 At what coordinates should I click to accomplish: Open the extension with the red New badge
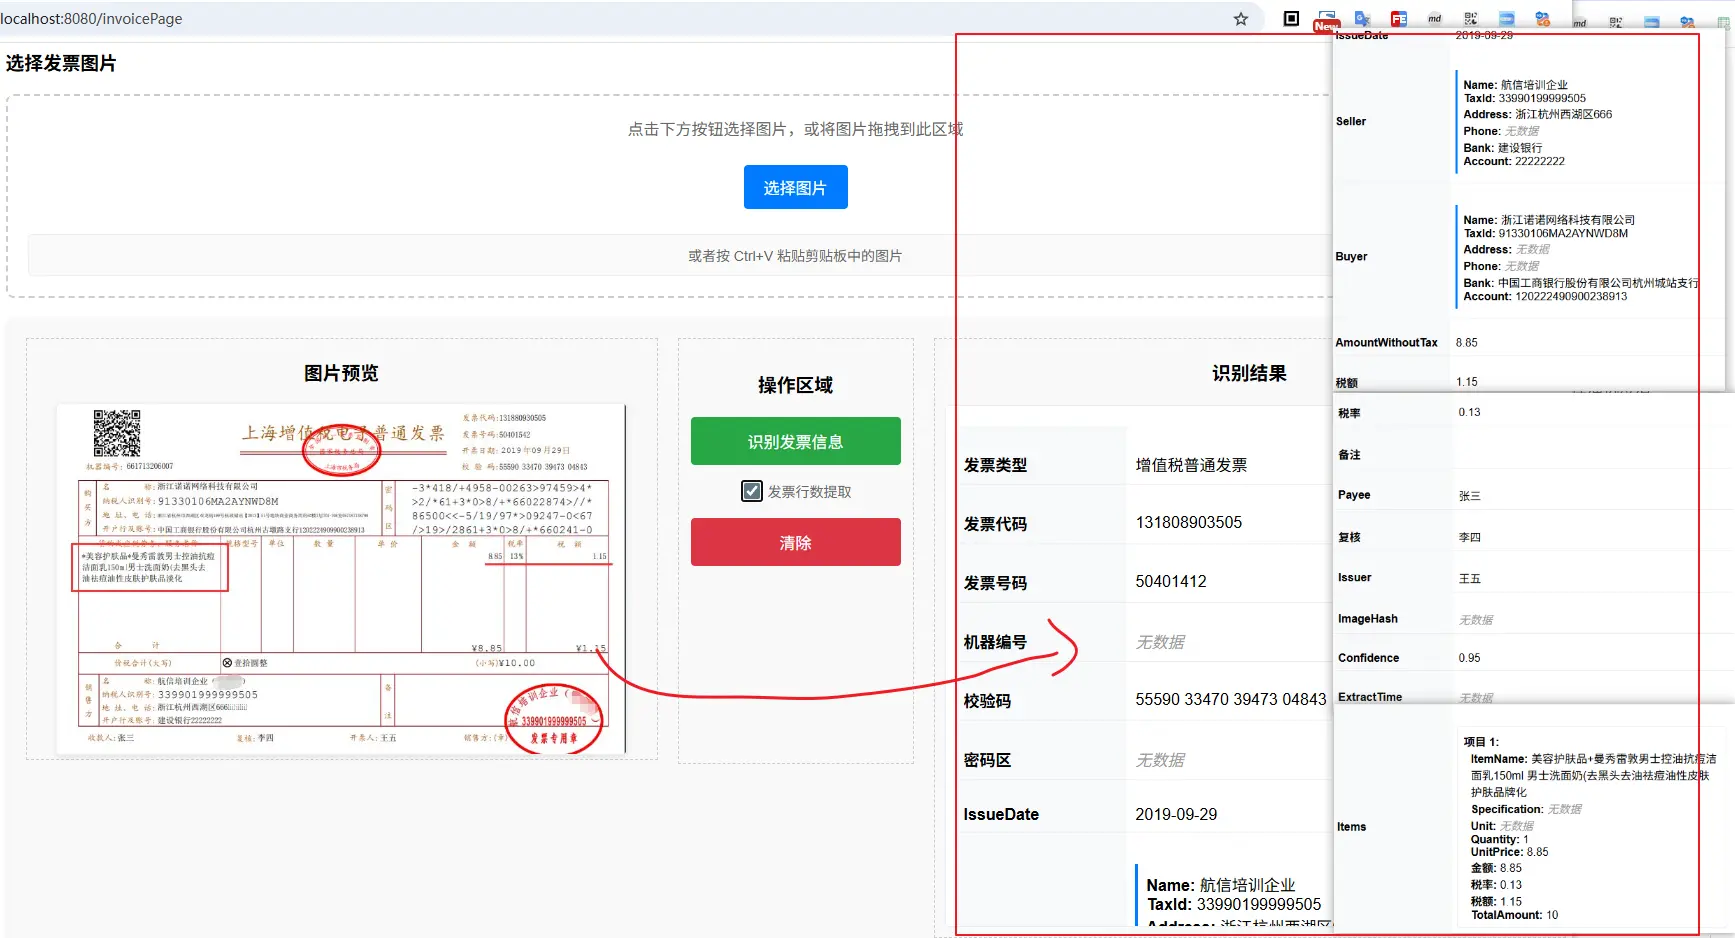coord(1327,20)
